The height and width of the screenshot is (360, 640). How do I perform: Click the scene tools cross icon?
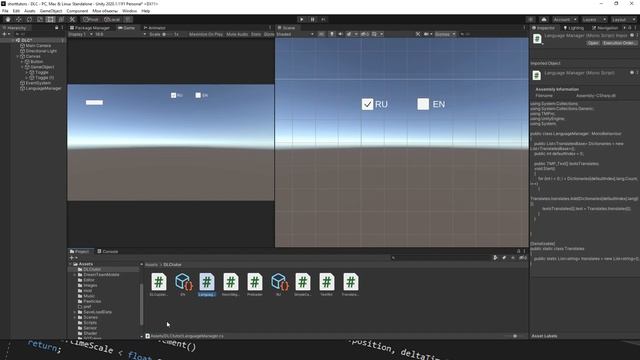(418, 34)
